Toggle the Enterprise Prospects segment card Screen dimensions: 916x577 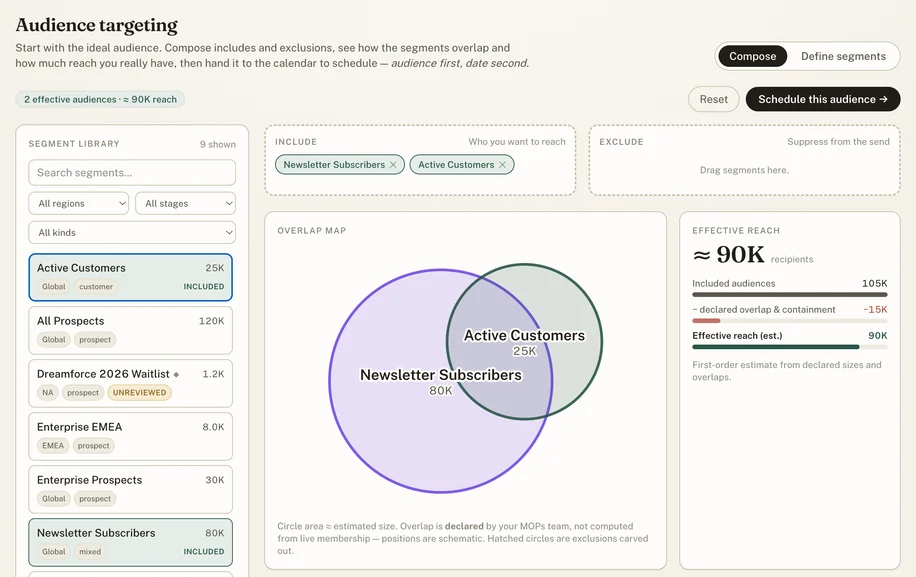coord(130,489)
